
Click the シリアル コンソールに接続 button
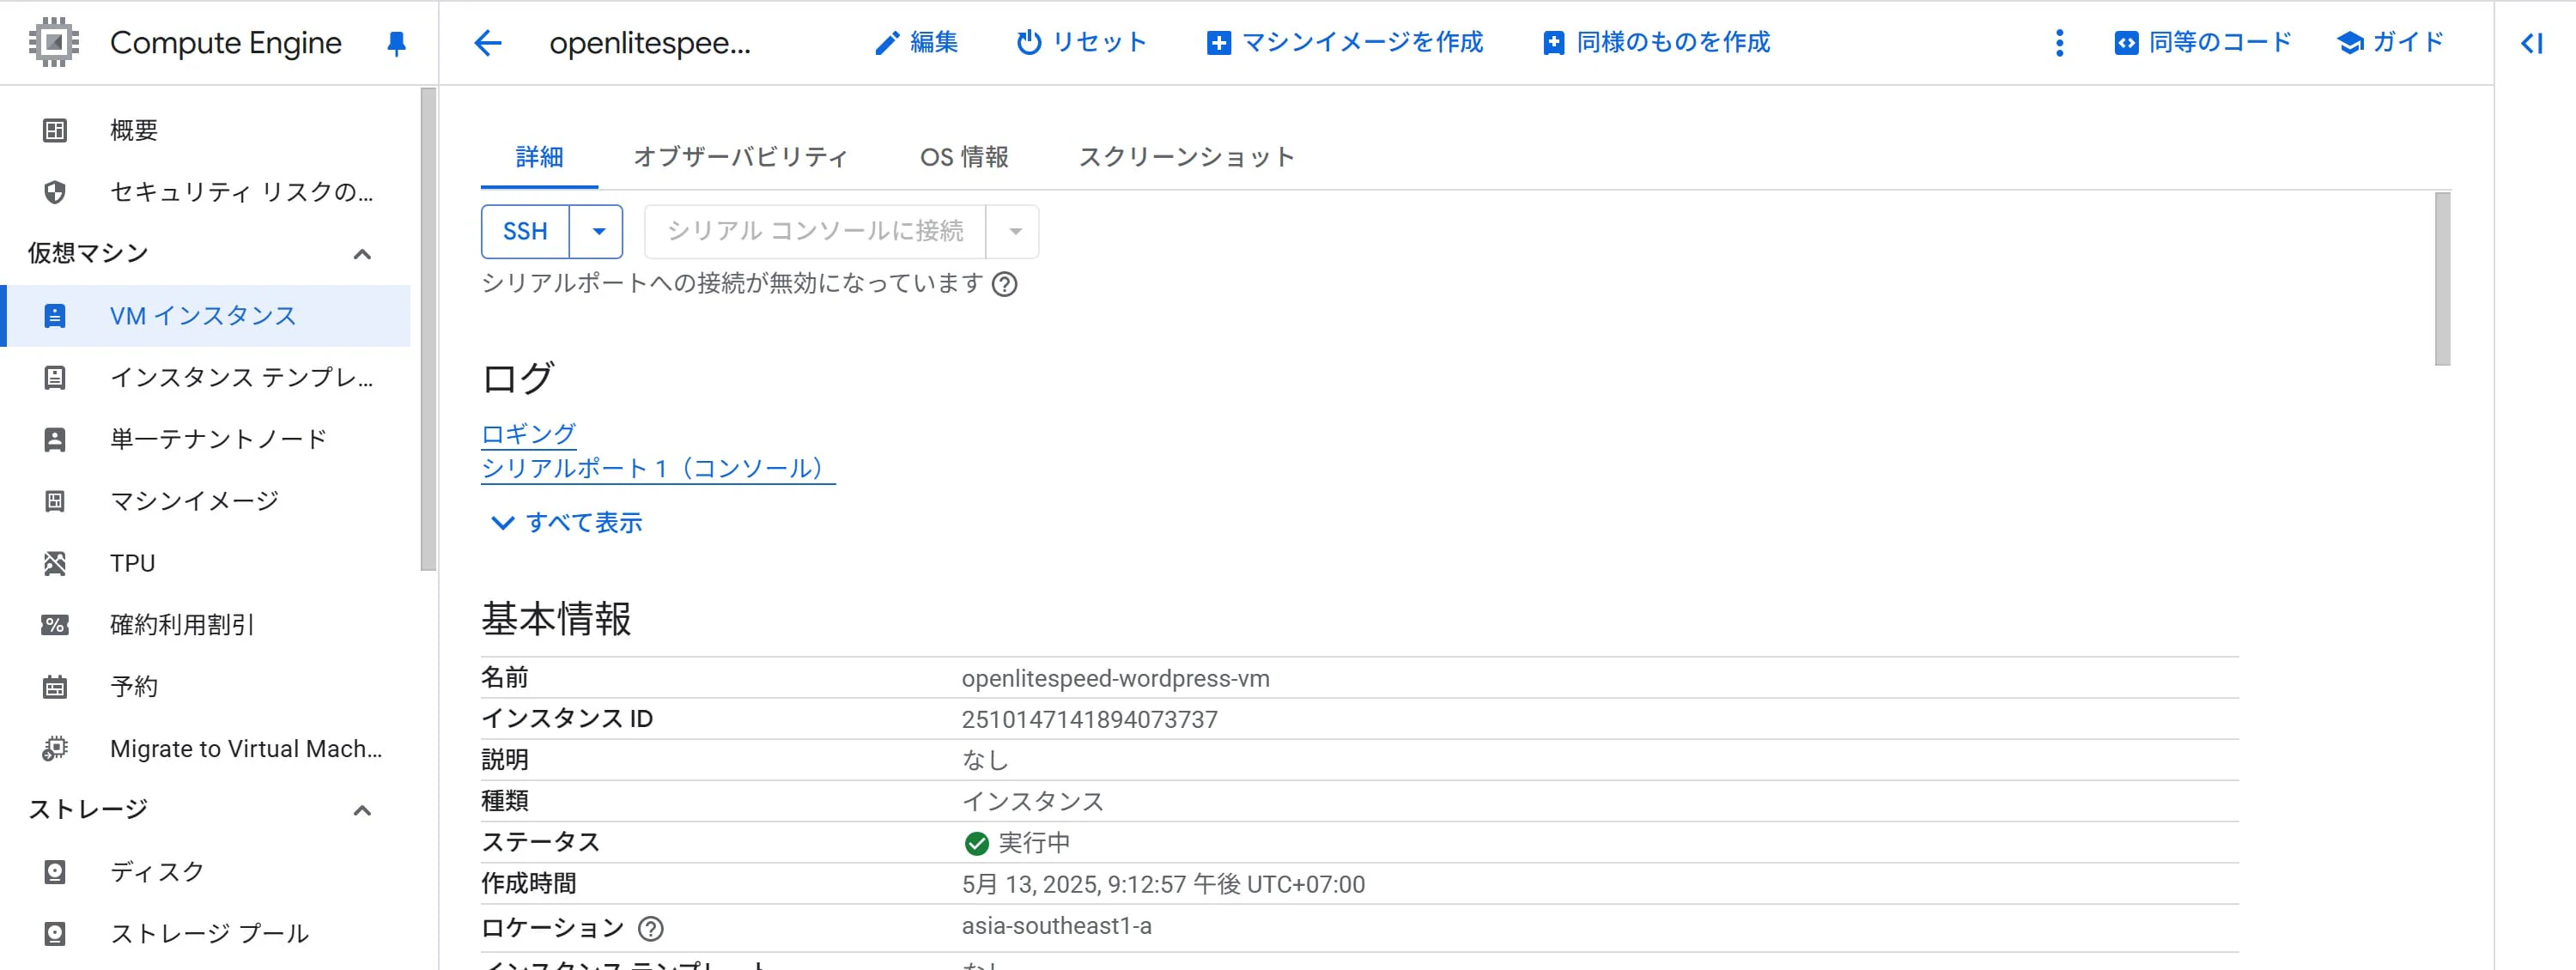tap(815, 232)
